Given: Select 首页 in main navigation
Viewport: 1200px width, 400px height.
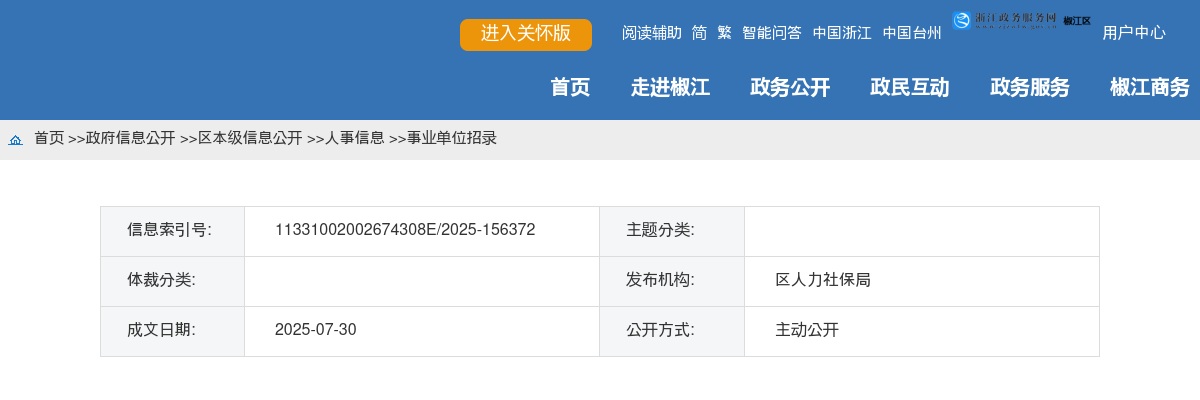Looking at the screenshot, I should [570, 88].
